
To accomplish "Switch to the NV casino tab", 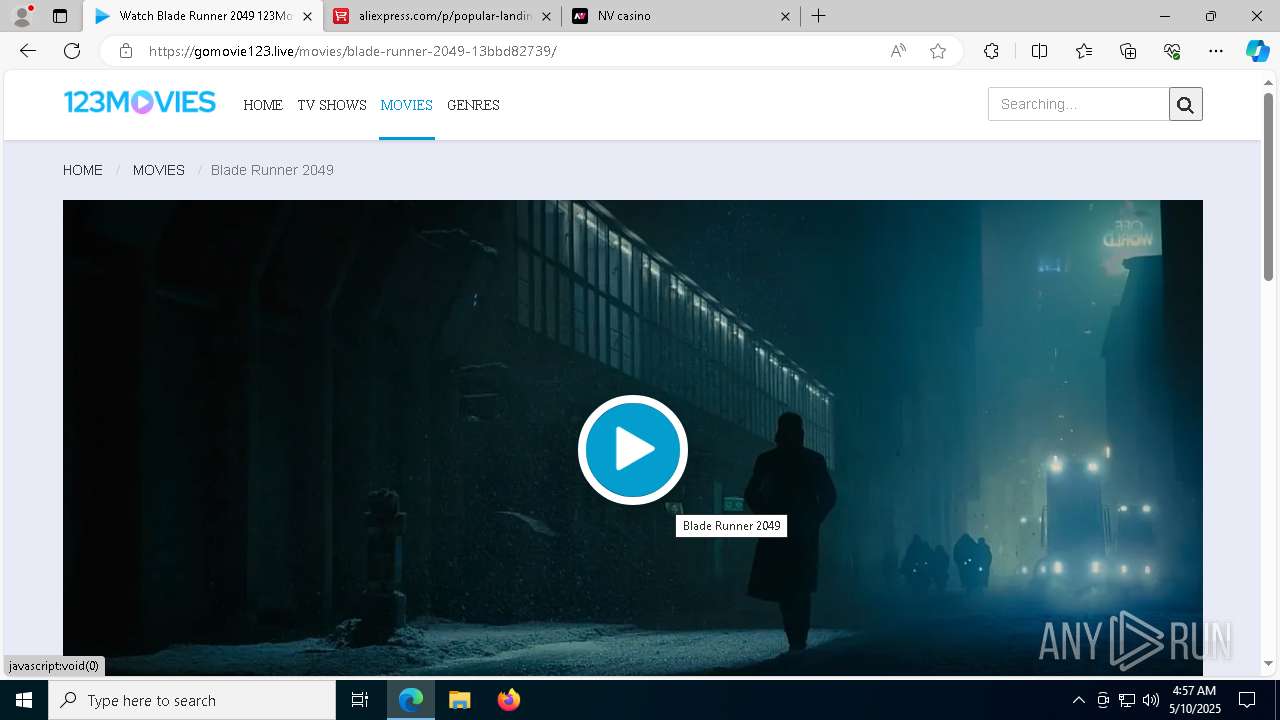I will 683,16.
